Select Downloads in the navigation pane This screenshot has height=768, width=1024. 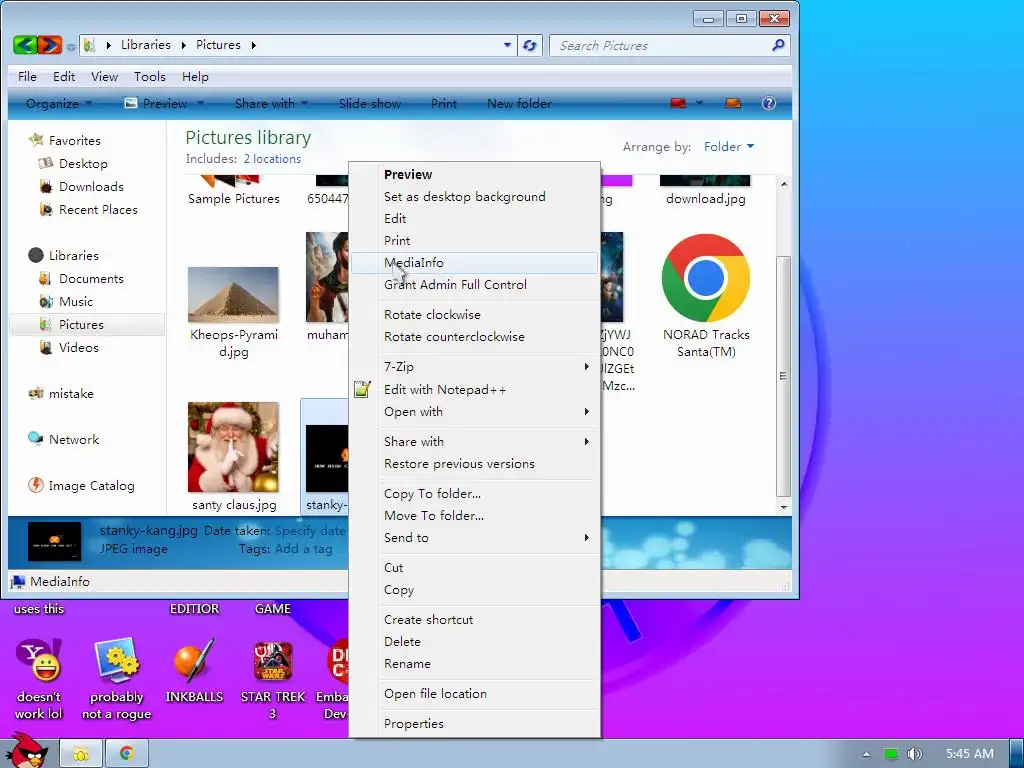91,187
